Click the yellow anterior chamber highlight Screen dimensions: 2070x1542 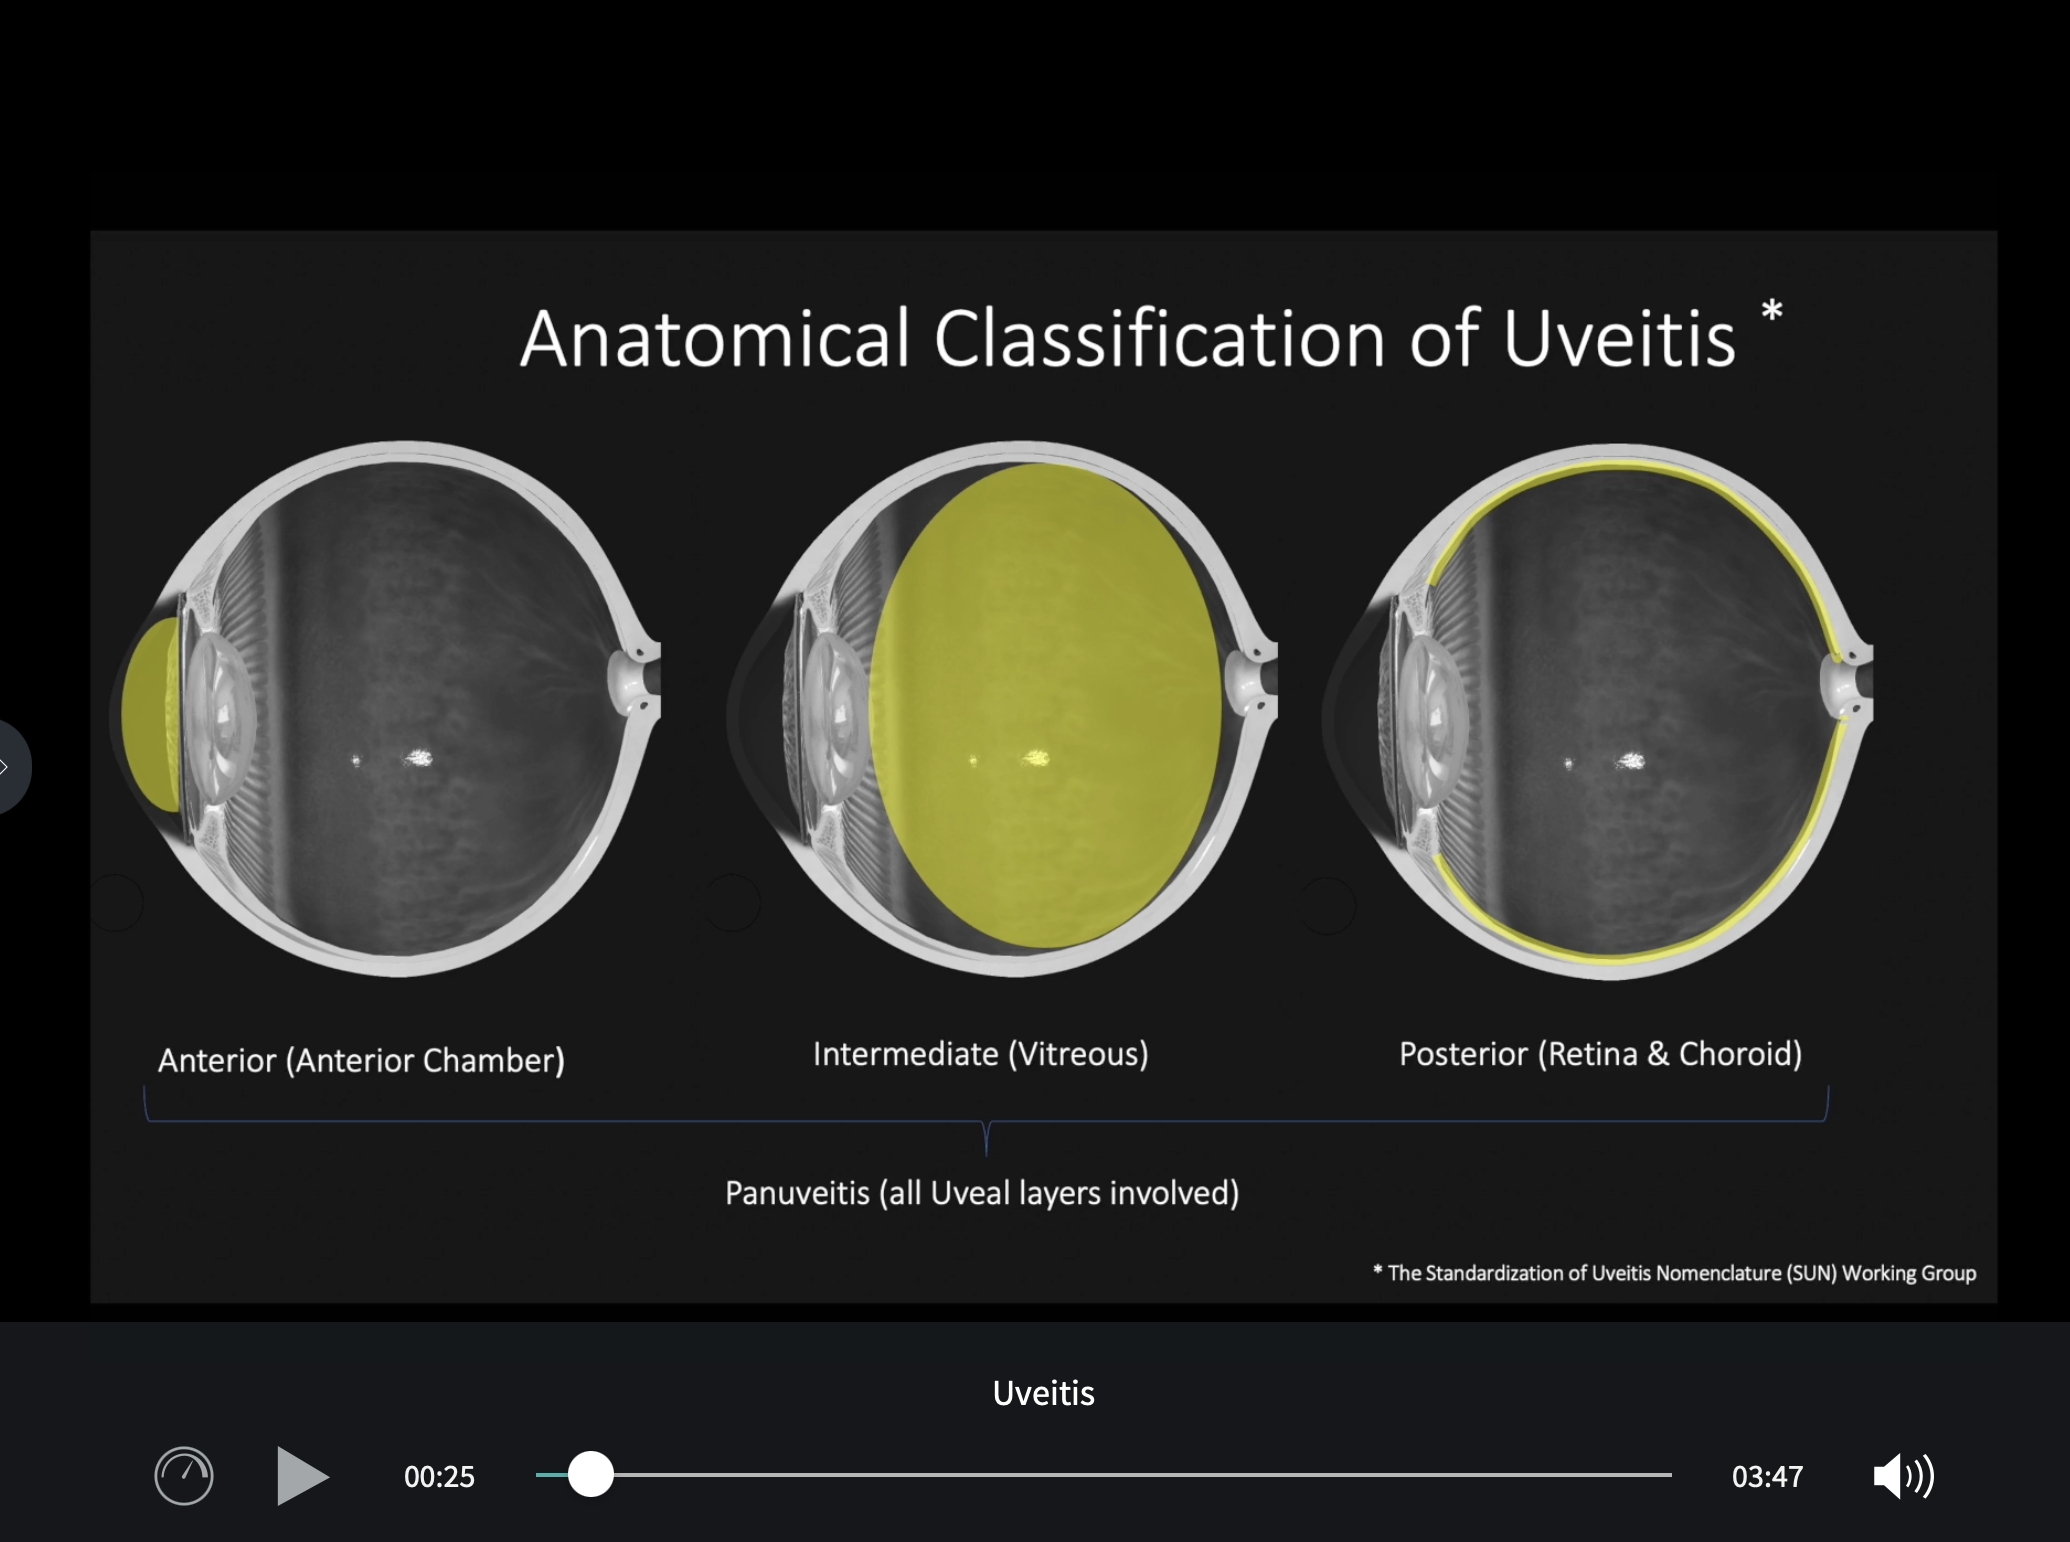tap(150, 714)
